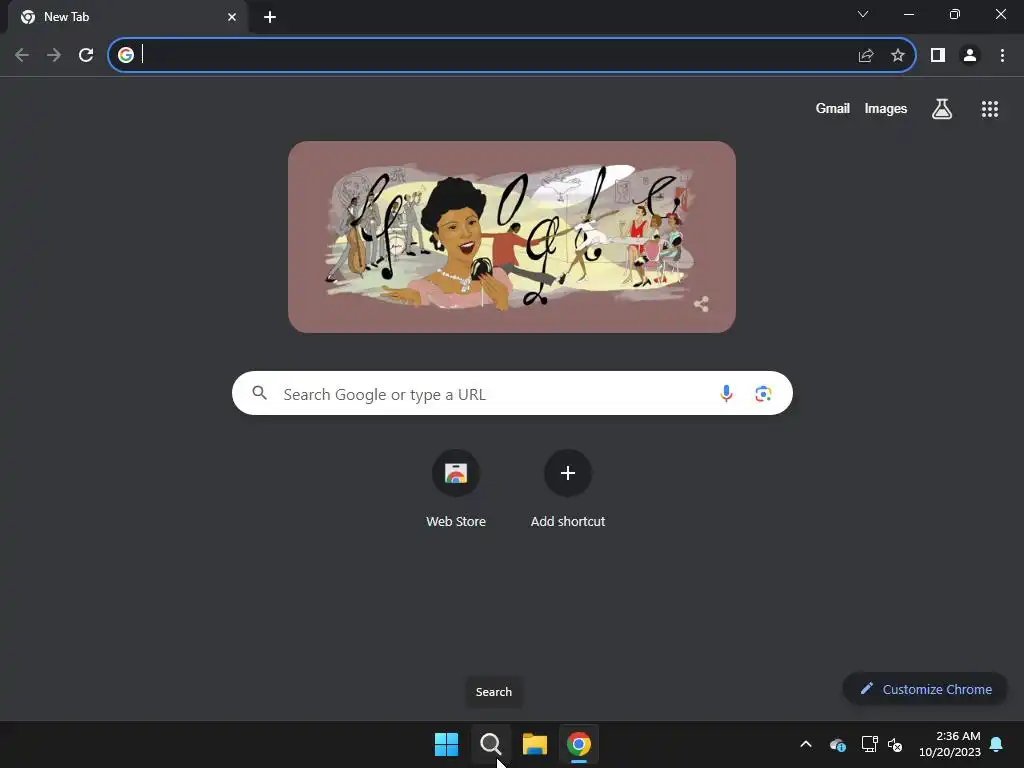Click the muted volume tray icon
This screenshot has width=1024, height=768.
pos(895,744)
